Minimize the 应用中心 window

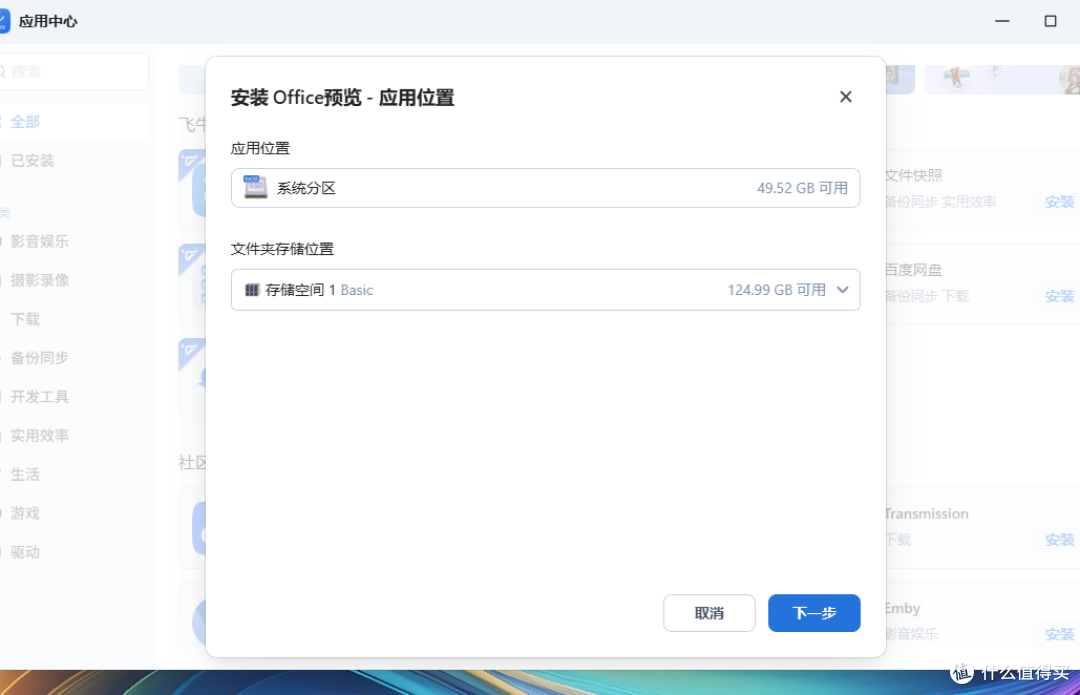point(1002,21)
